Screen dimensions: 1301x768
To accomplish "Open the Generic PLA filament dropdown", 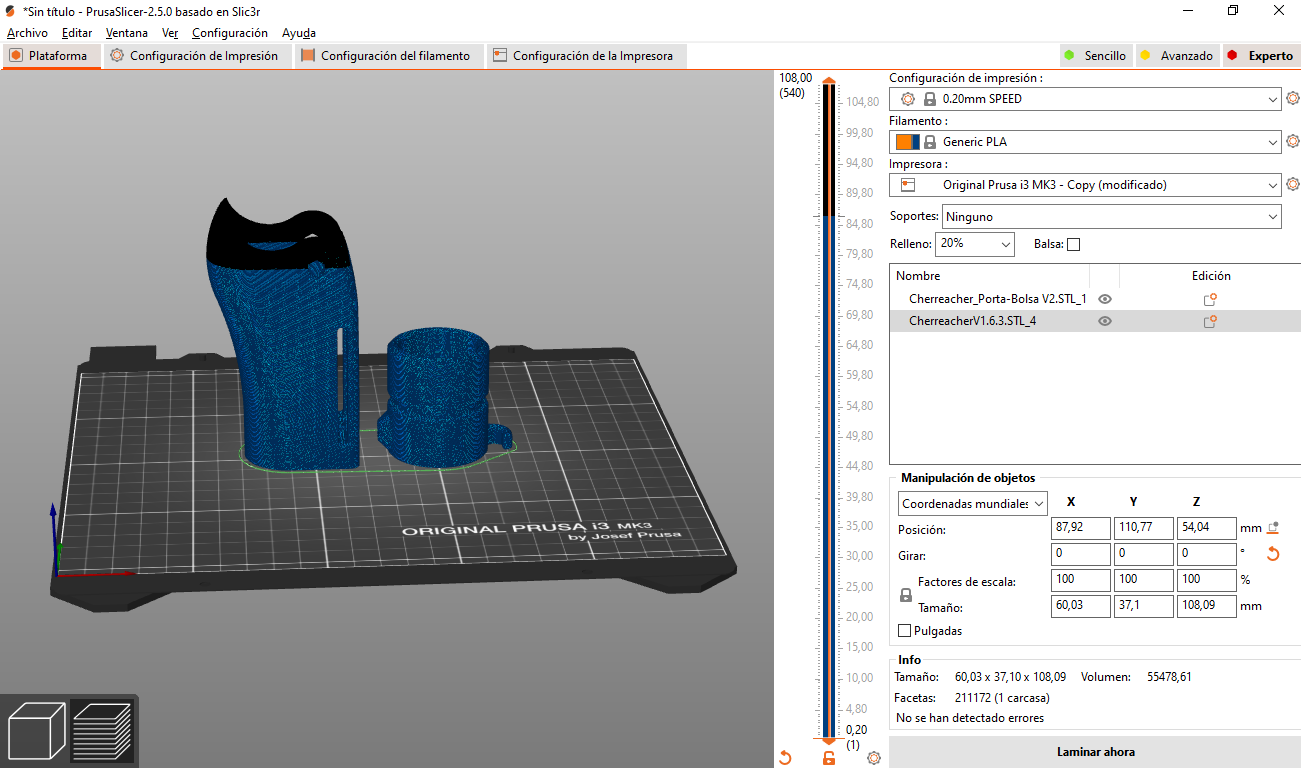I will coord(1085,142).
